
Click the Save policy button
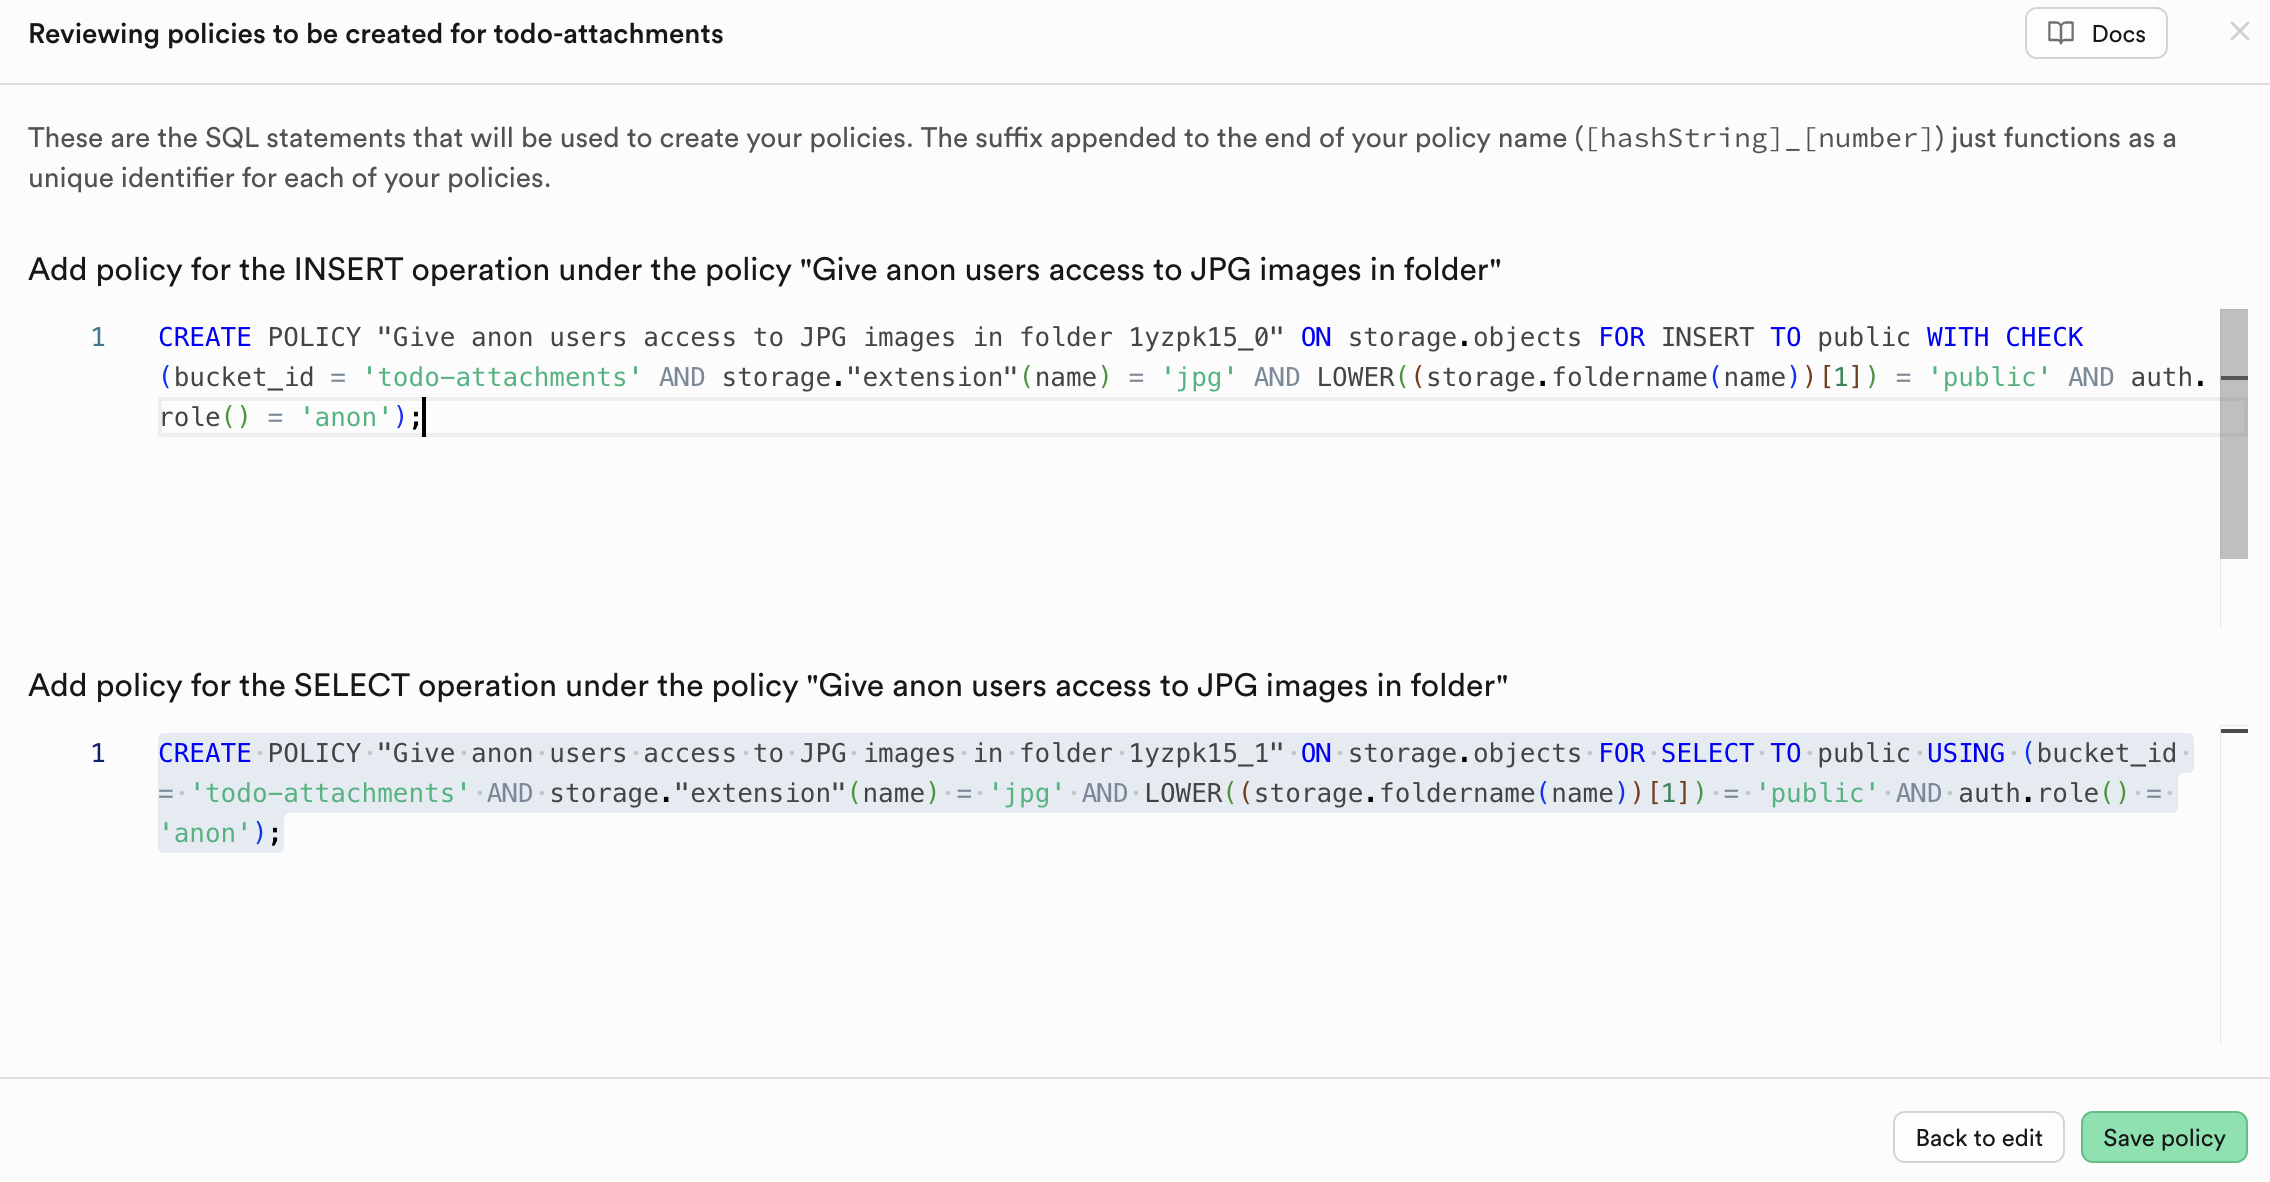(x=2163, y=1137)
